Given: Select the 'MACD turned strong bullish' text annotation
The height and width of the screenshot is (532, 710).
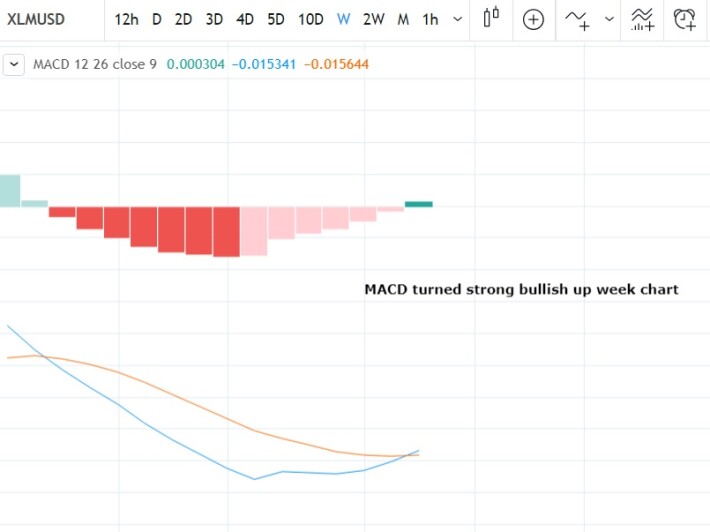Looking at the screenshot, I should point(521,289).
